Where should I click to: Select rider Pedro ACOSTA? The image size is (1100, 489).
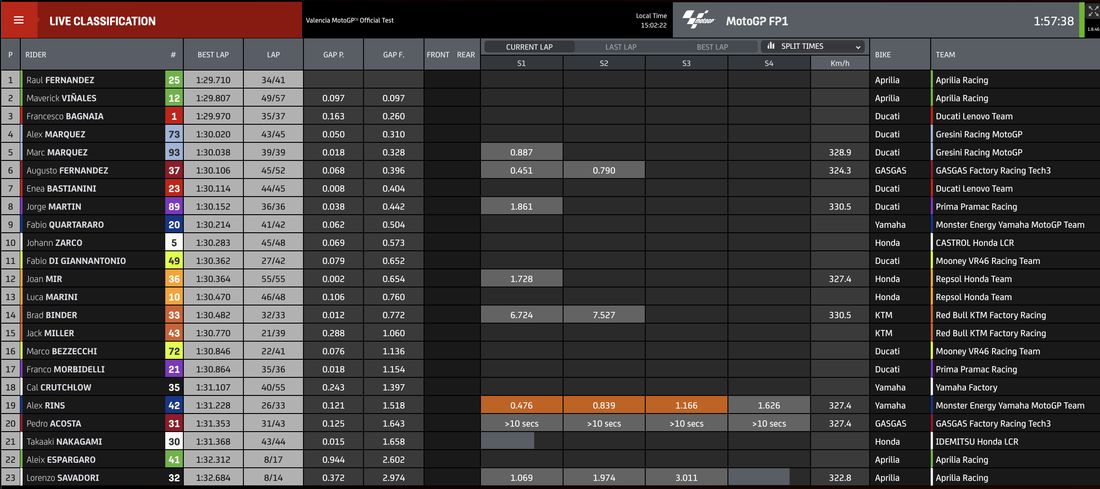click(53, 423)
